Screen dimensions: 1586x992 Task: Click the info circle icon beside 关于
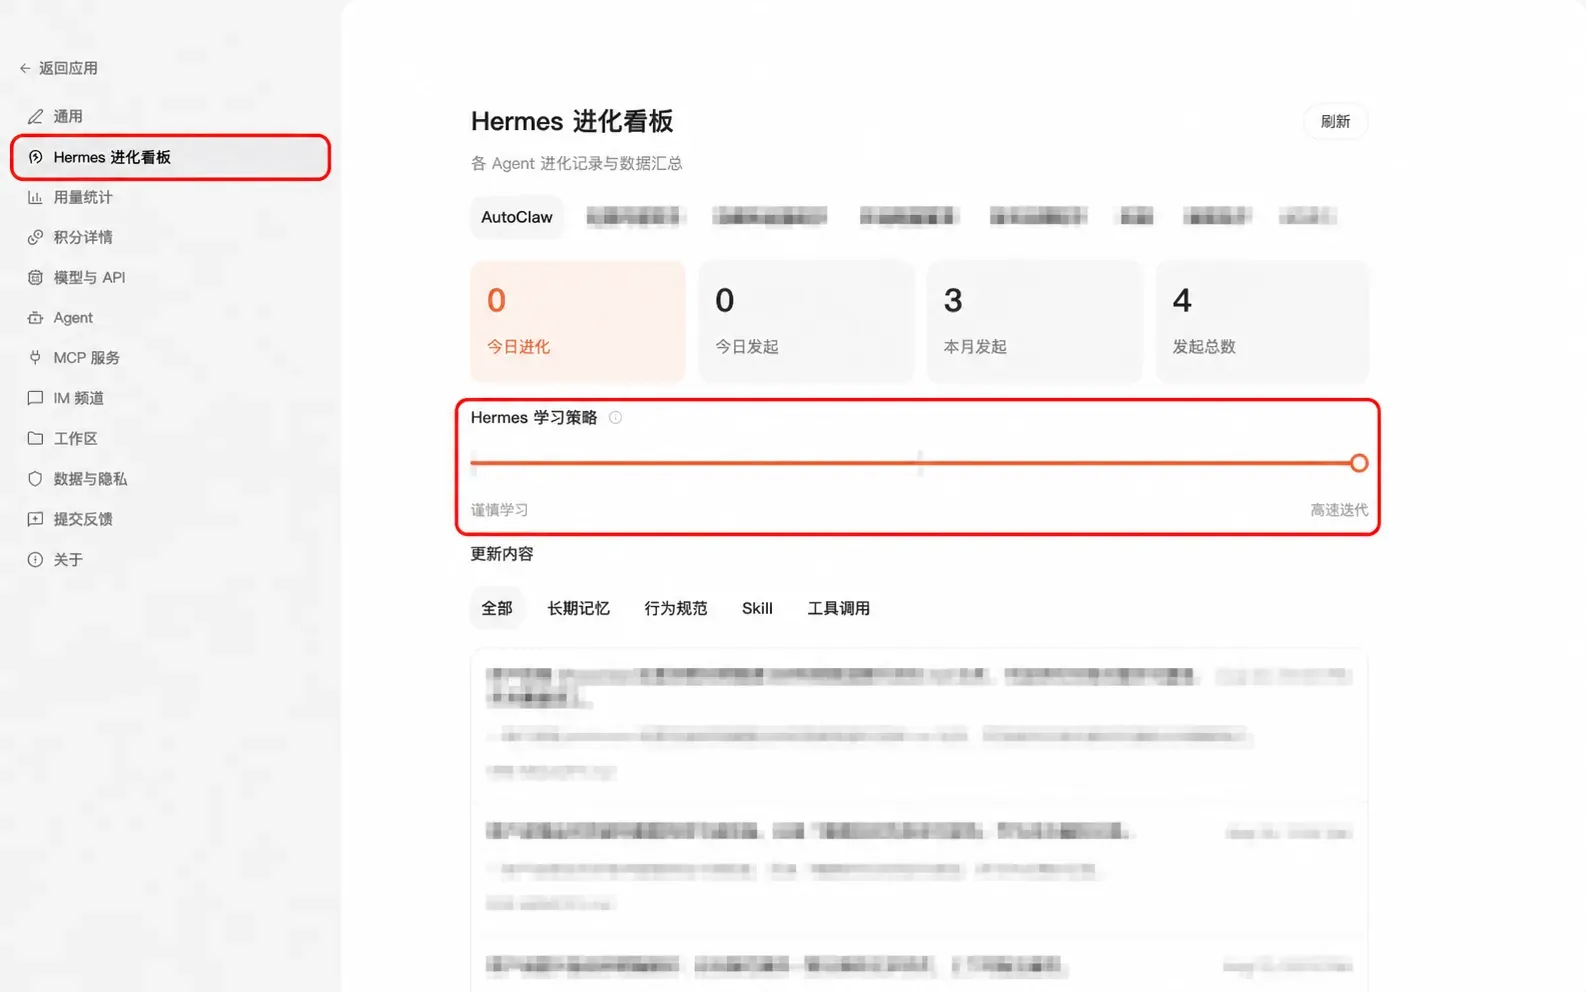click(35, 559)
